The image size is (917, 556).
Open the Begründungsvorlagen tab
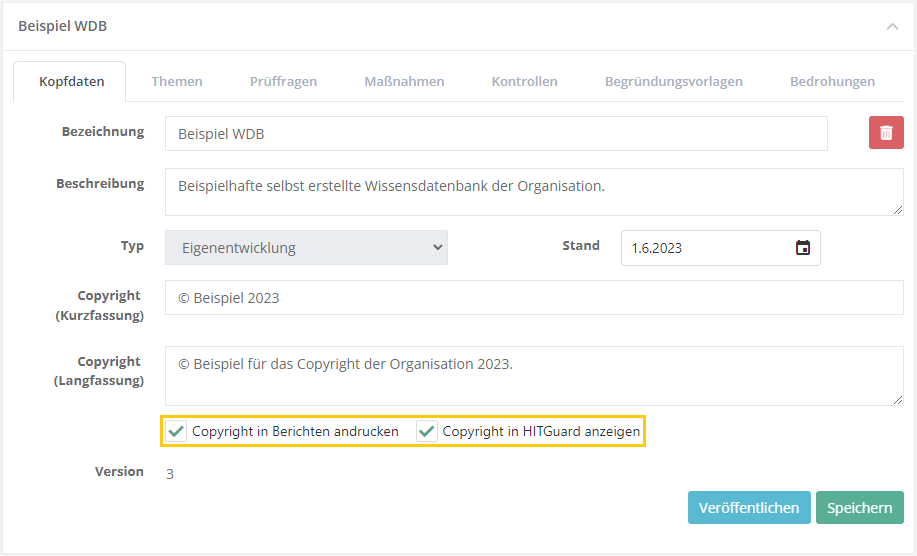tap(673, 82)
